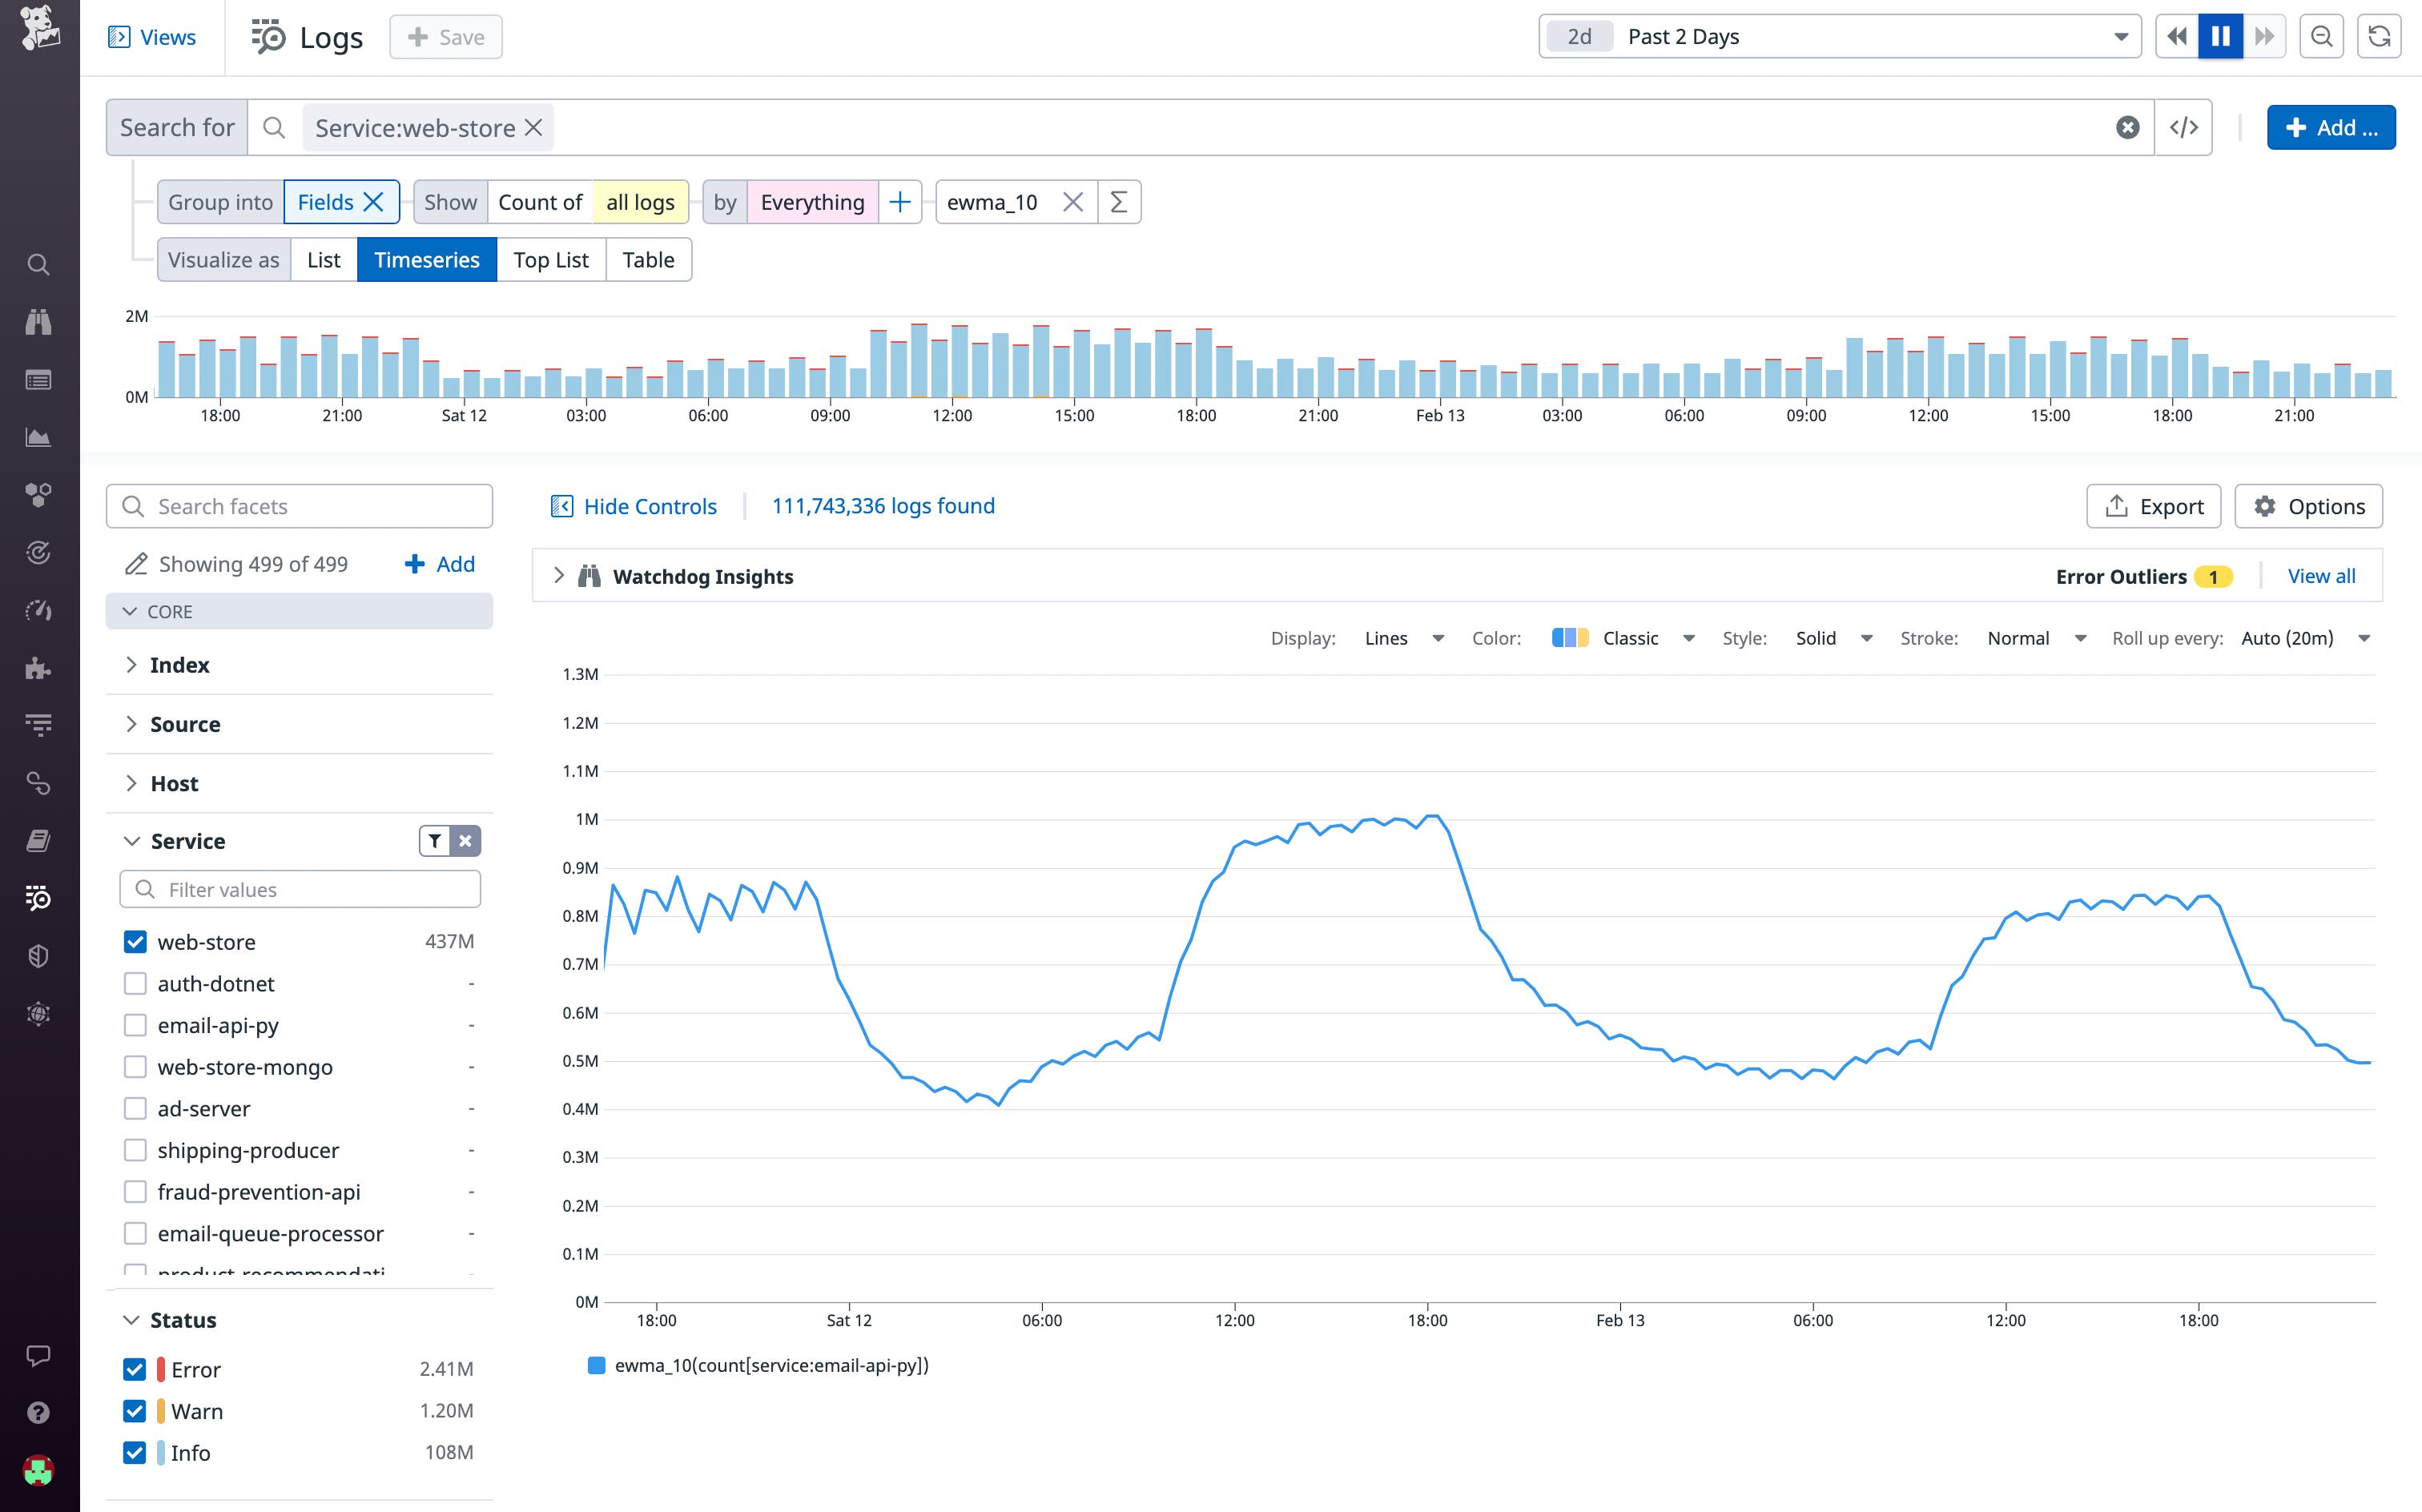This screenshot has width=2422, height=1512.
Task: Toggle the code query editor </> icon
Action: 2184,127
